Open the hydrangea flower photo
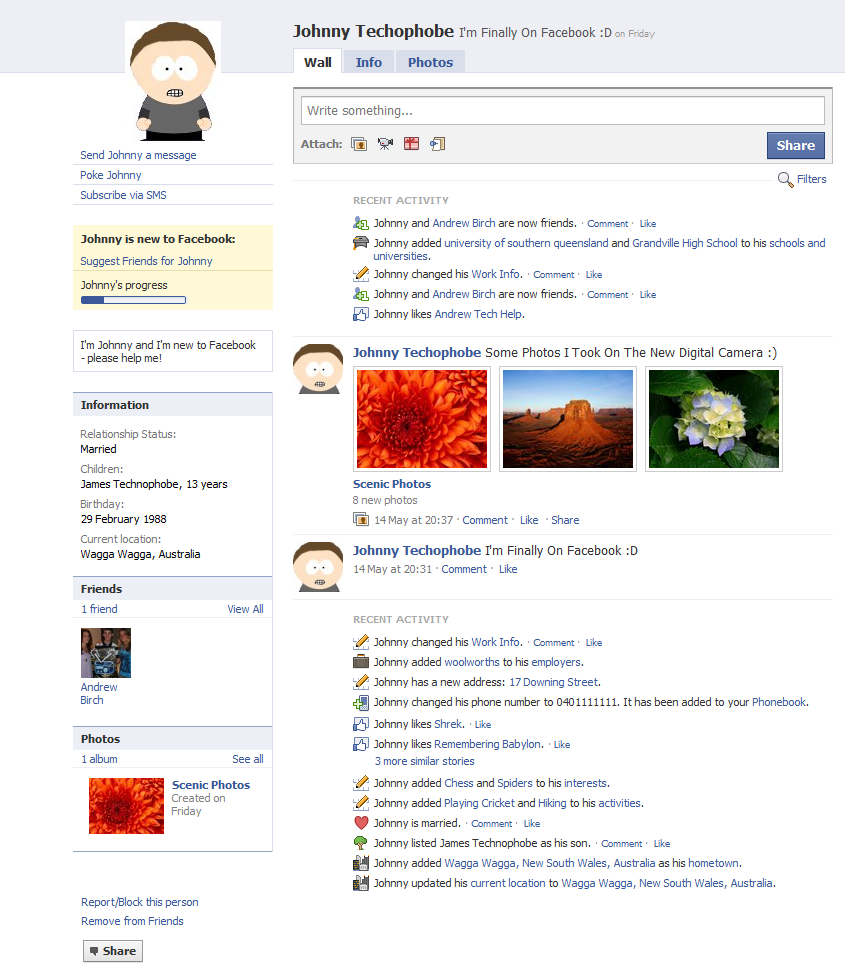Screen dimensions: 845x966 [x=714, y=419]
